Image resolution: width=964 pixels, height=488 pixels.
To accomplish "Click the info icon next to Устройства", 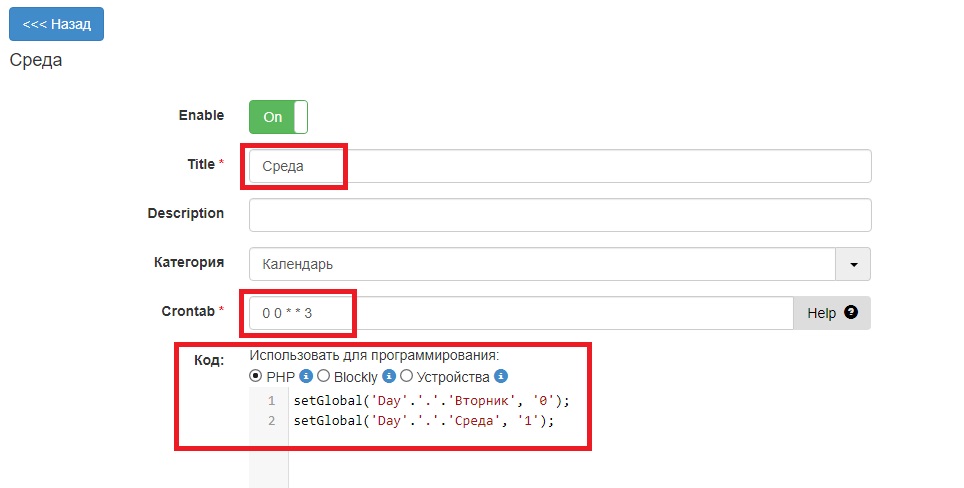I will [x=501, y=377].
